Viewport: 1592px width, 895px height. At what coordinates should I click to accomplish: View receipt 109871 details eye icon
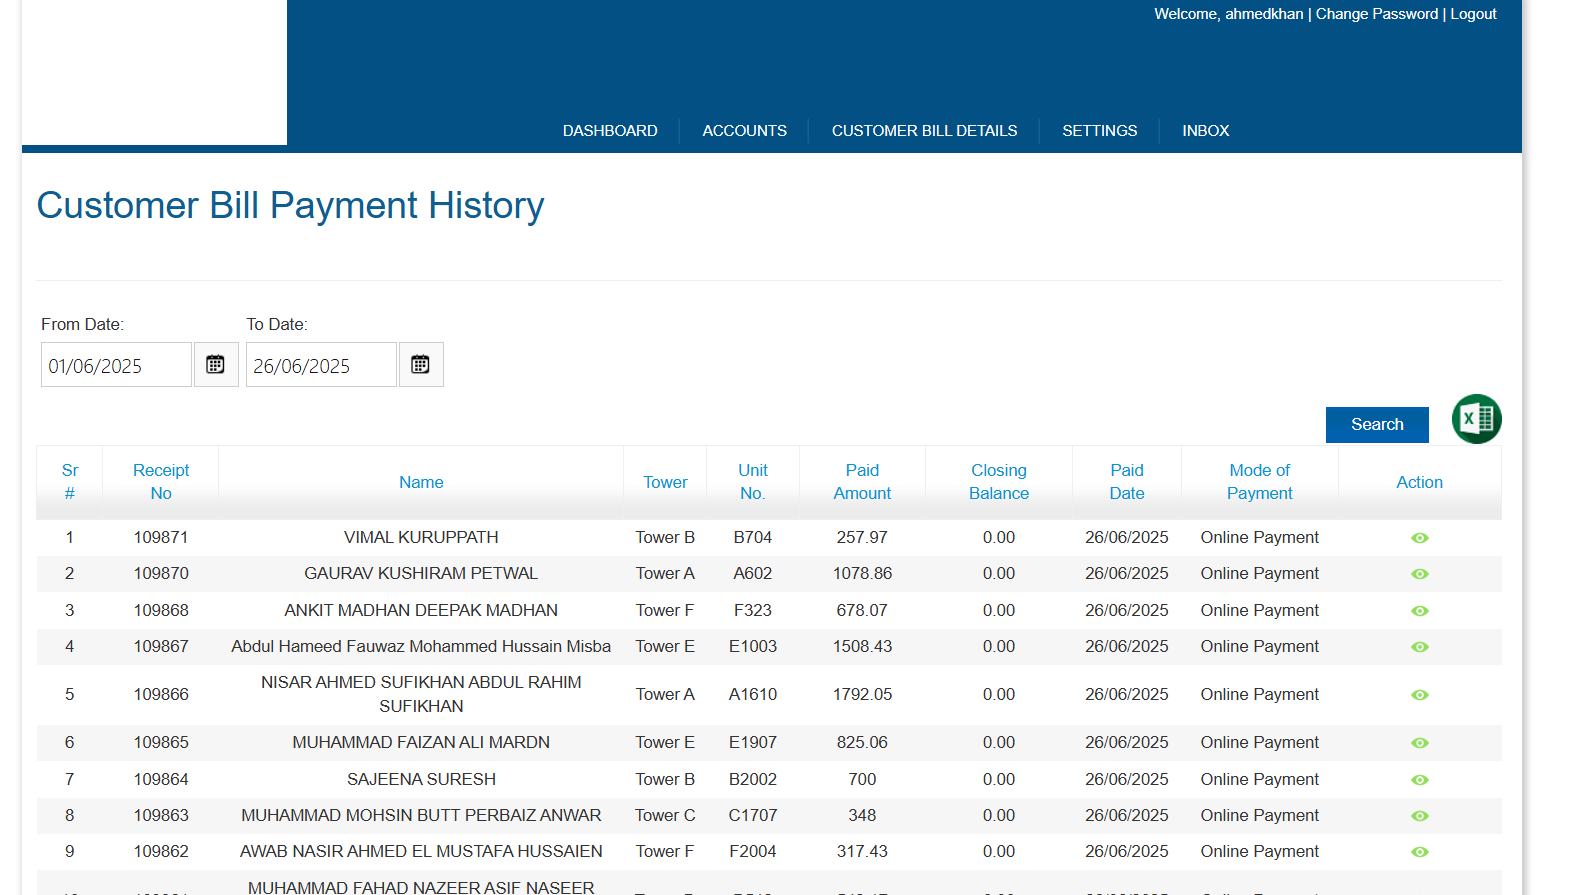click(1419, 538)
